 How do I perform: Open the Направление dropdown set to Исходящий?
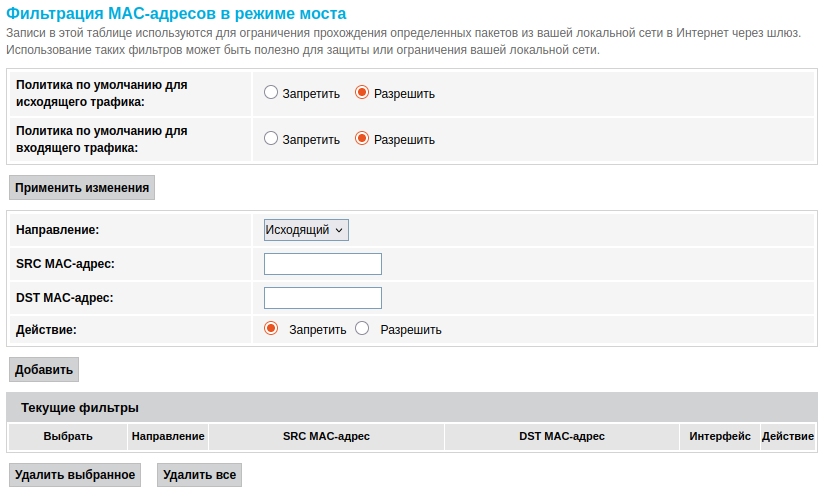coord(306,230)
